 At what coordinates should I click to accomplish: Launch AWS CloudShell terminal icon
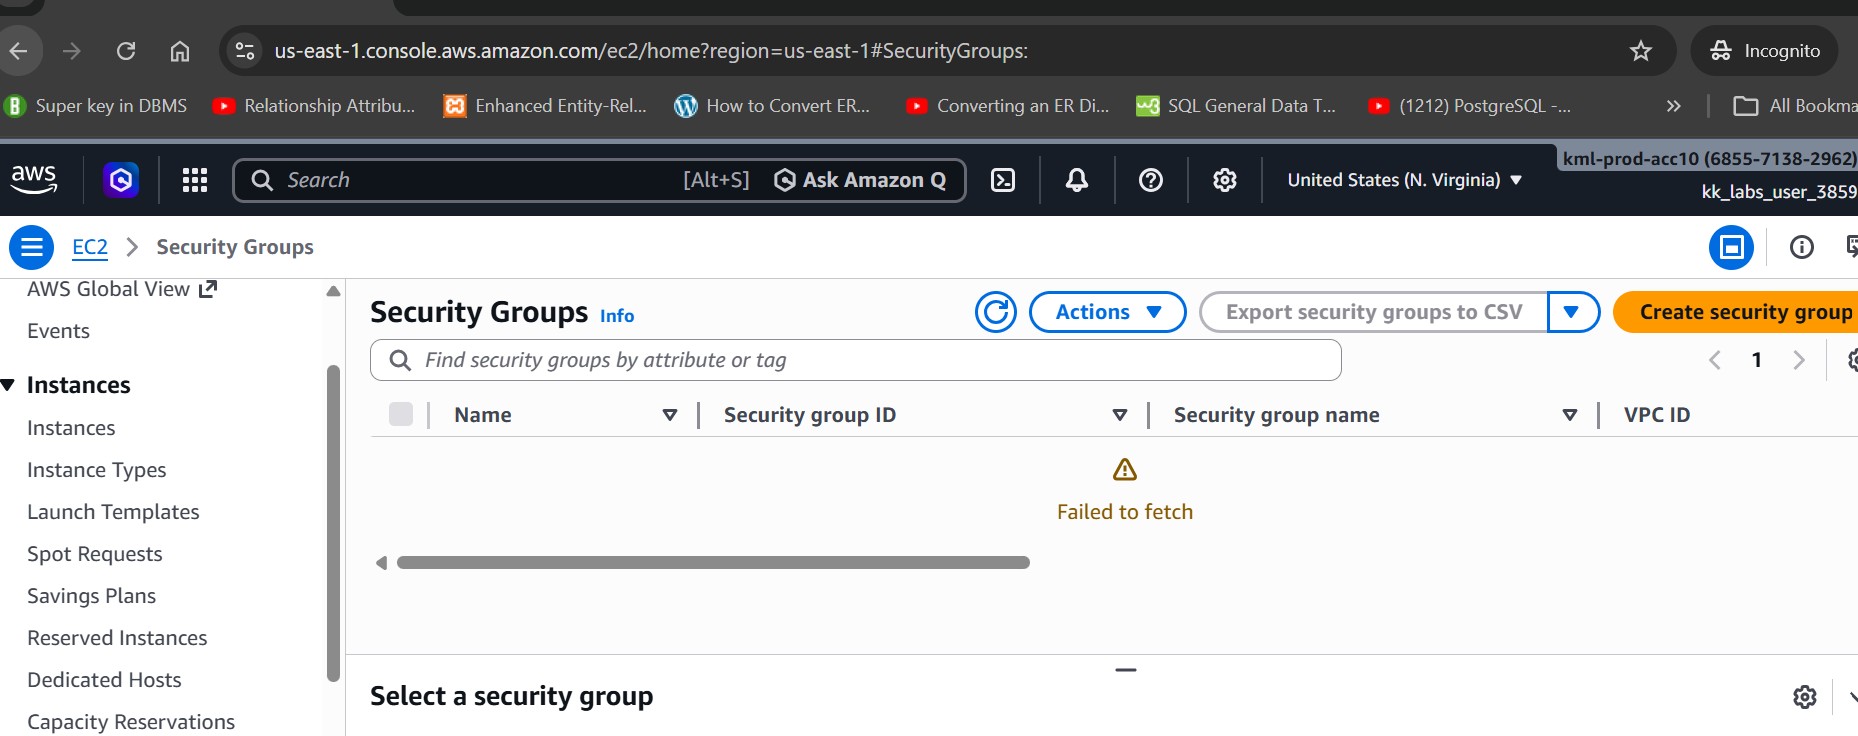click(x=1003, y=180)
